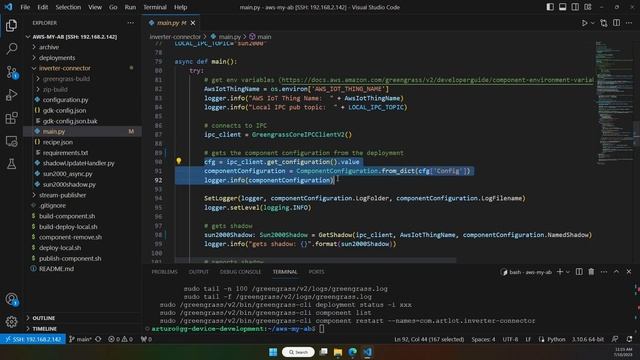Open Explorer More Actions ellipsis
640x360 pixels.
click(x=131, y=23)
